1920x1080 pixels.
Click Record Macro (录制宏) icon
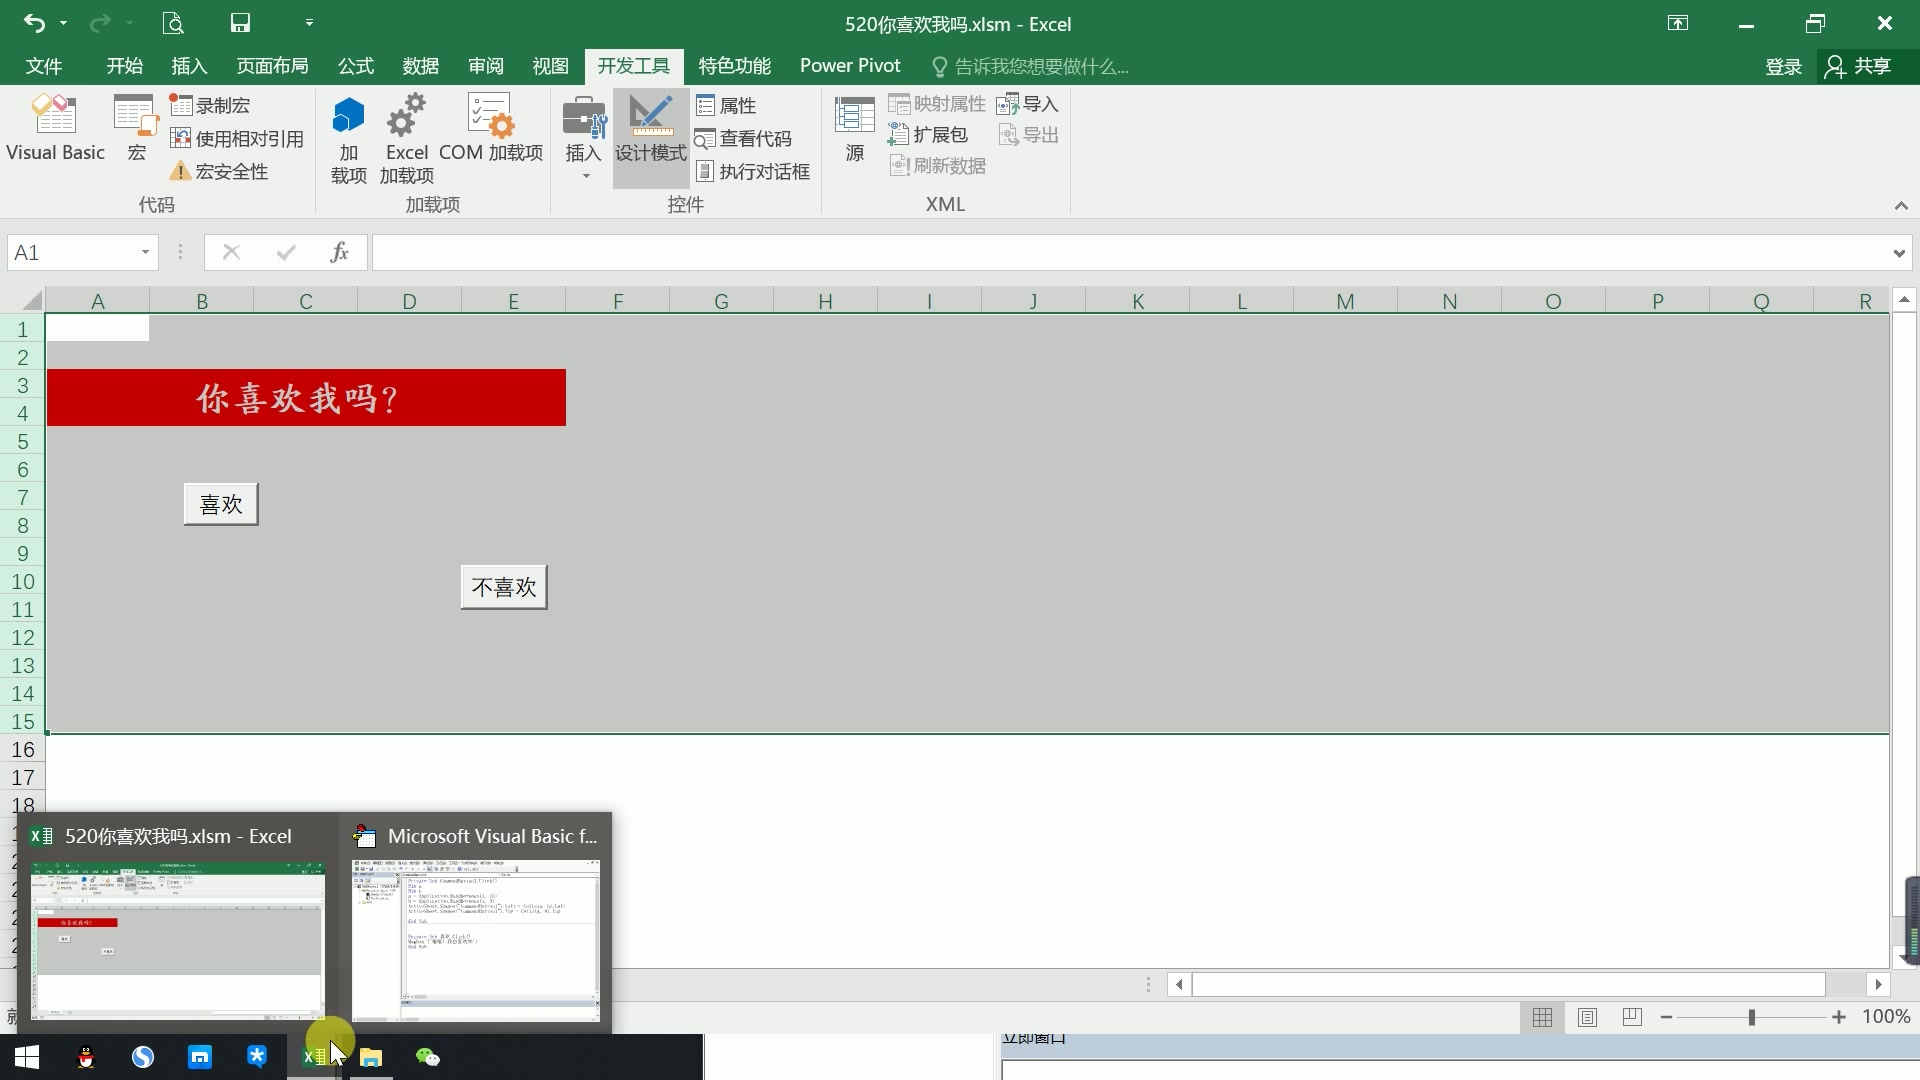181,105
